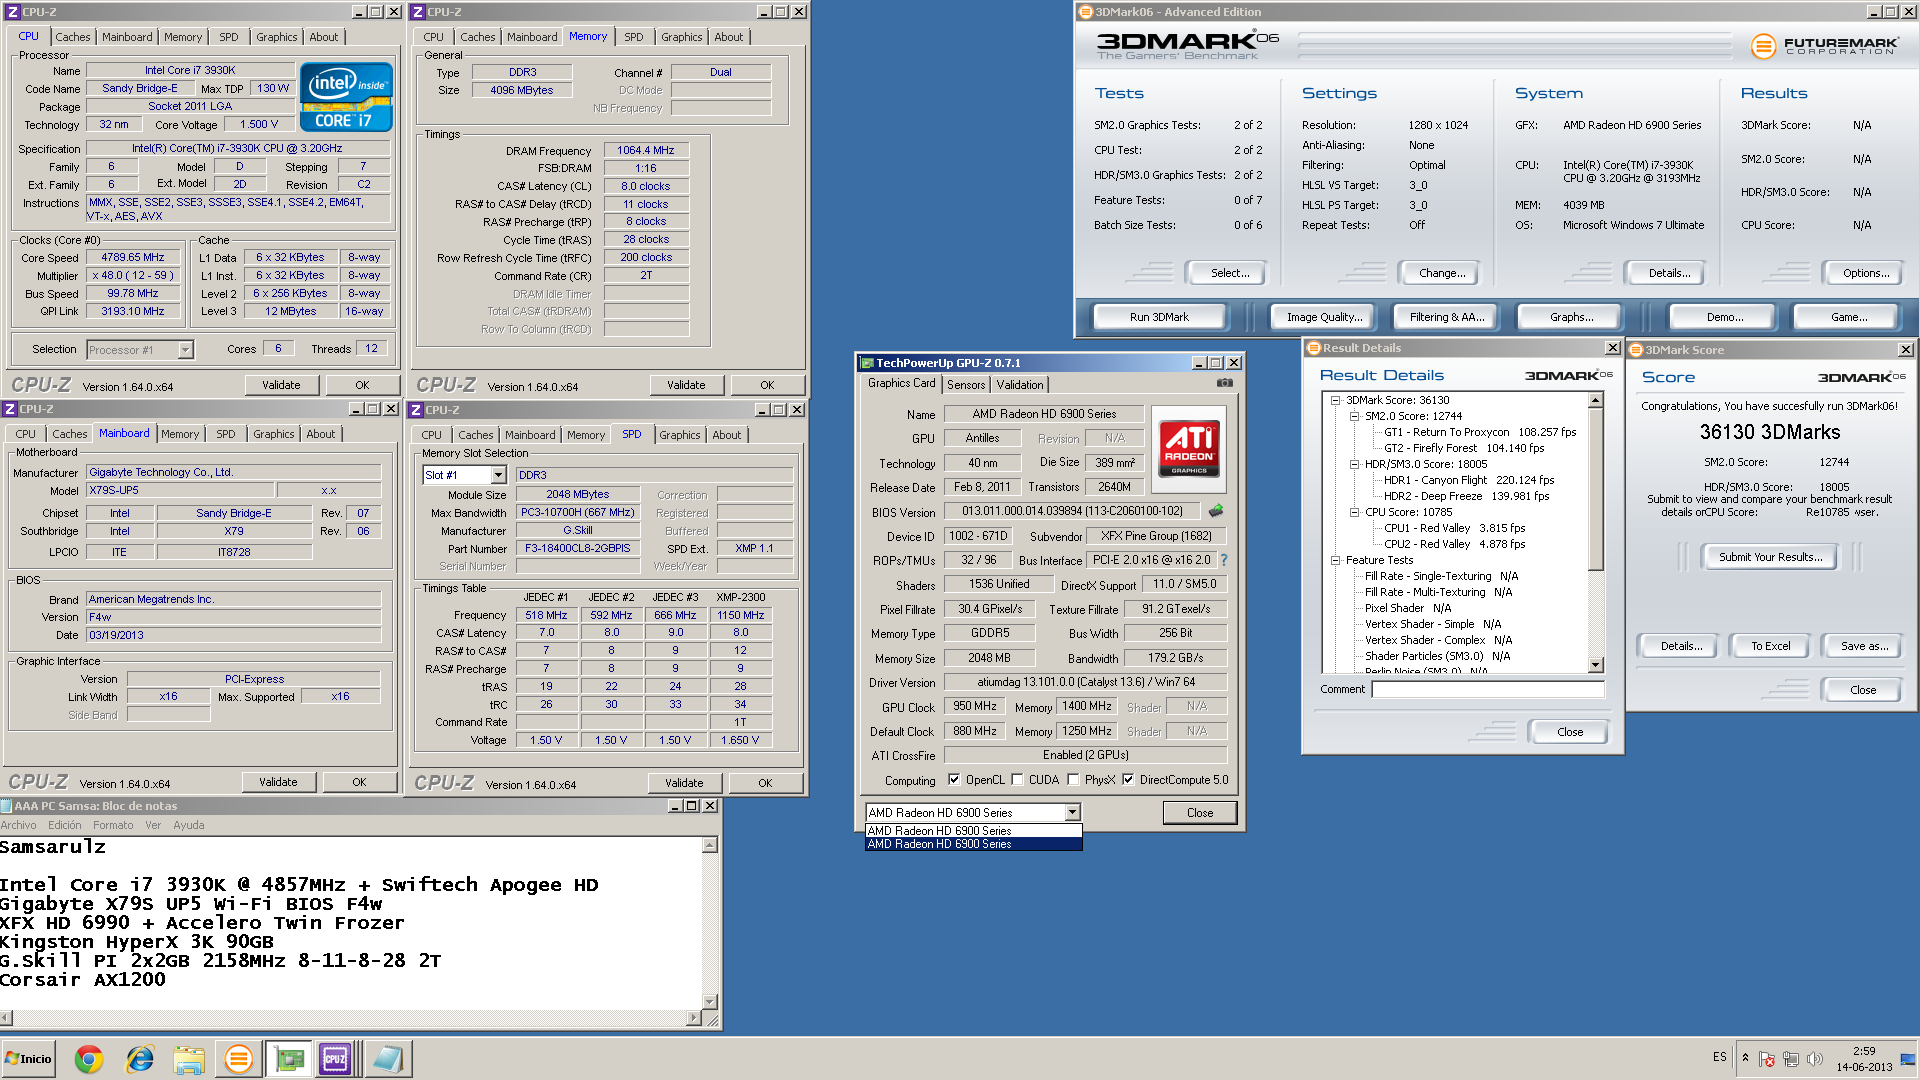The width and height of the screenshot is (1920, 1080).
Task: Switch to 3DMark06 via taskbar icon
Action: click(x=238, y=1059)
